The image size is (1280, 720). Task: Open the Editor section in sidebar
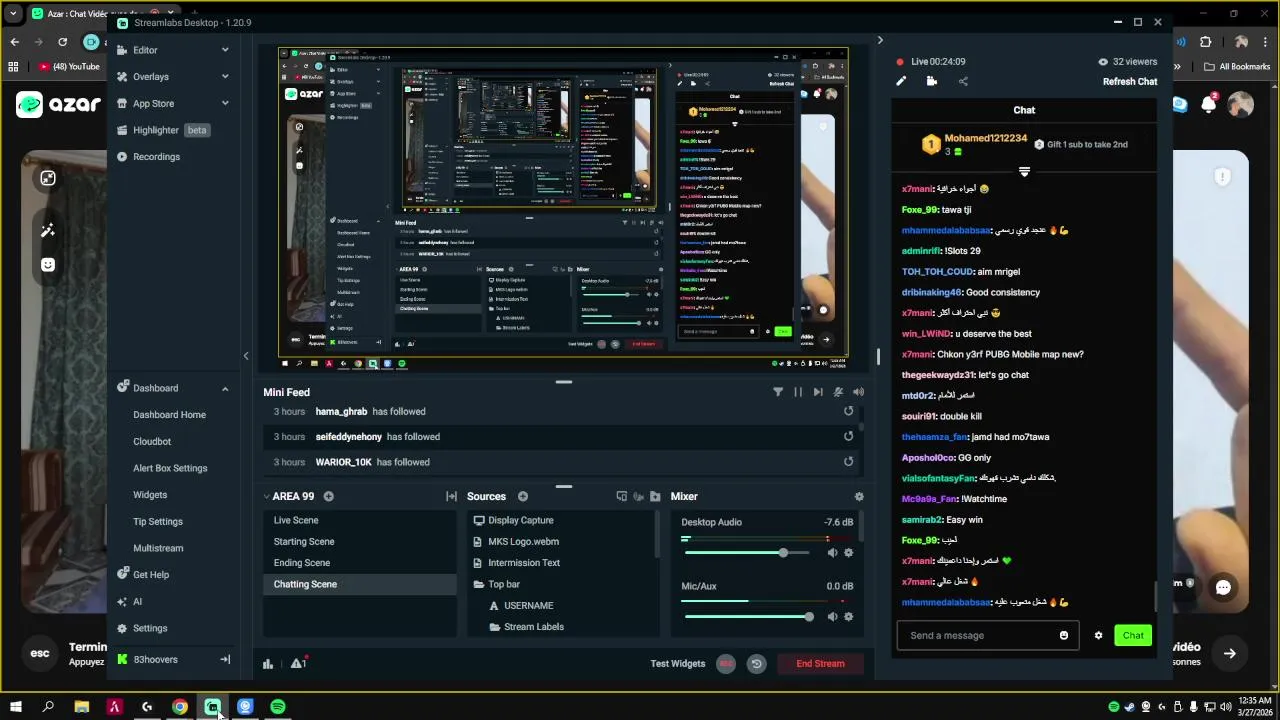pos(145,50)
